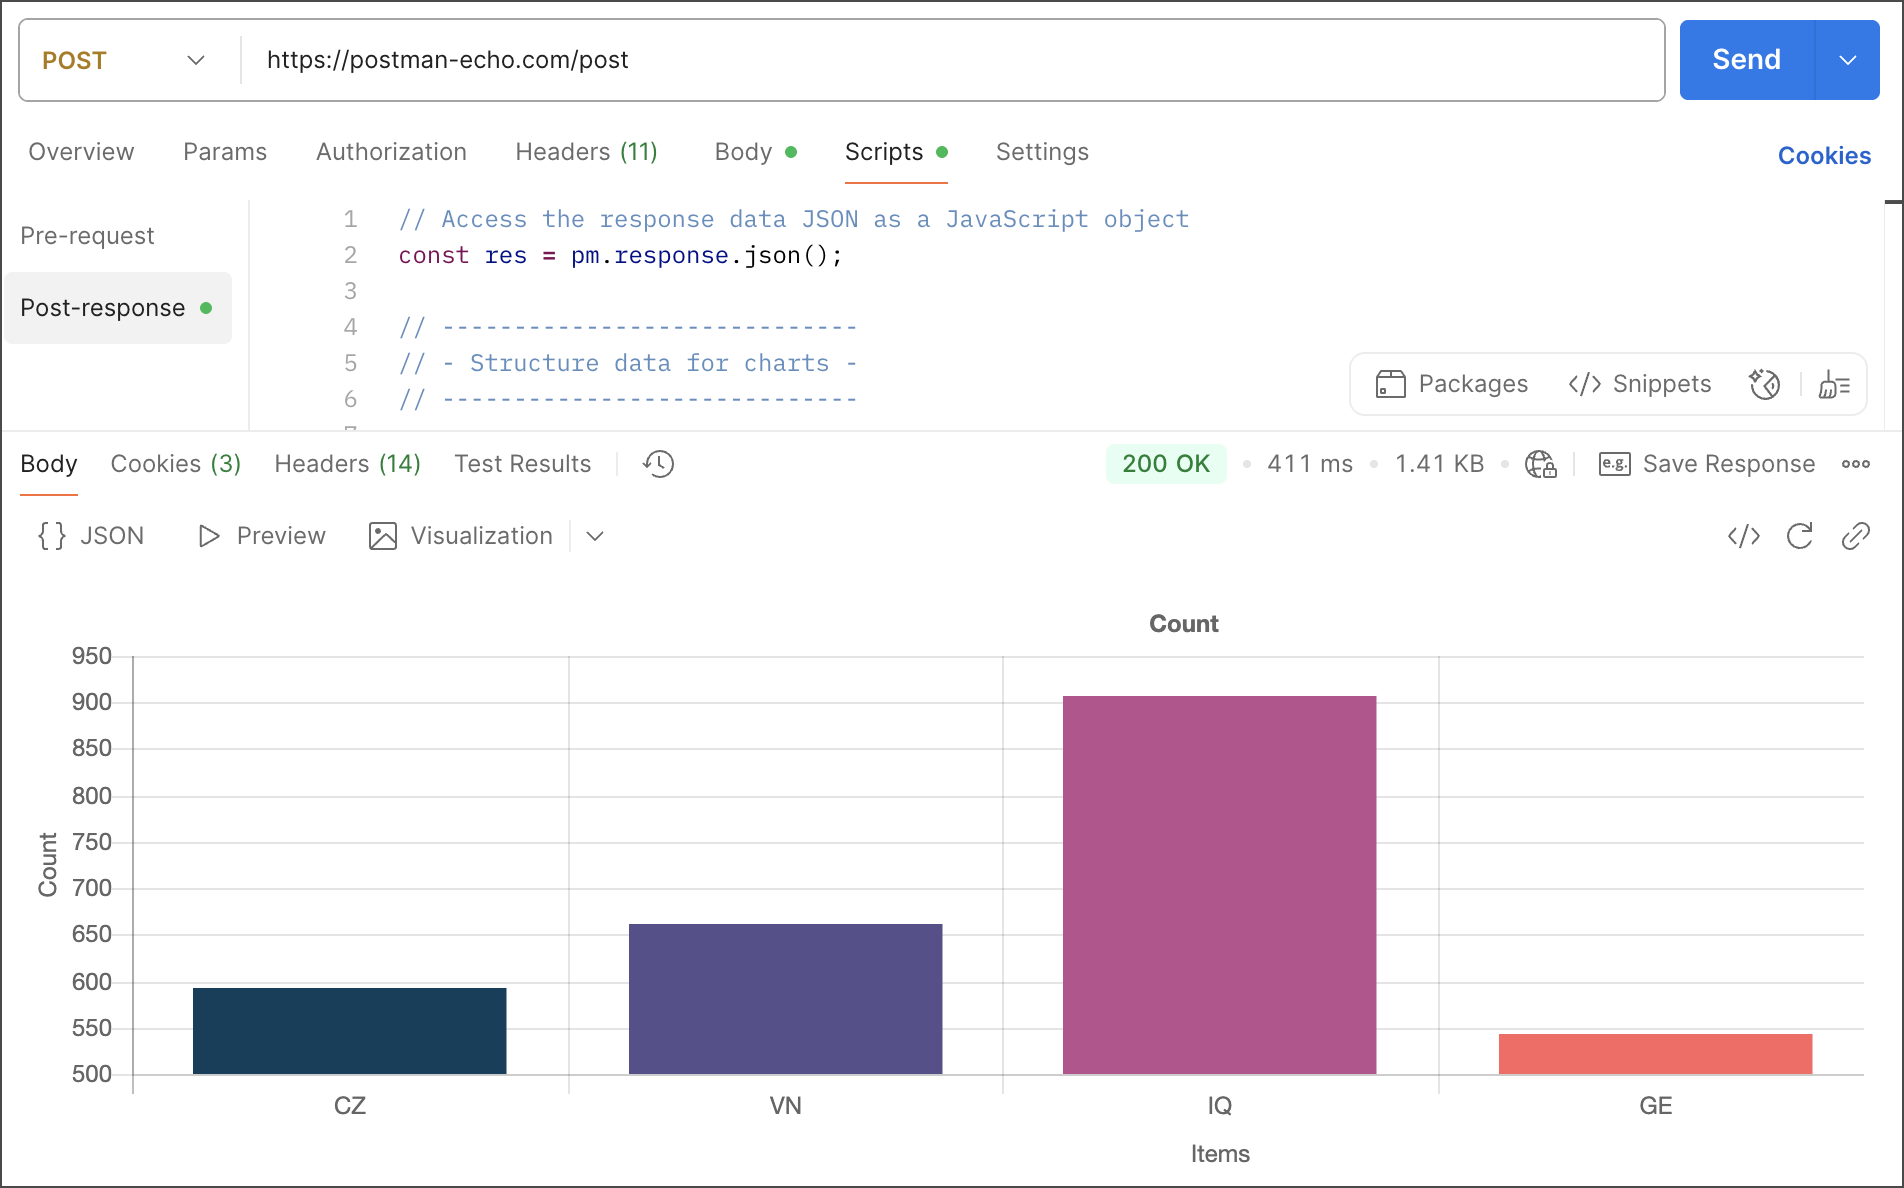Image resolution: width=1904 pixels, height=1188 pixels.
Task: Click the request URL input field
Action: tap(950, 60)
